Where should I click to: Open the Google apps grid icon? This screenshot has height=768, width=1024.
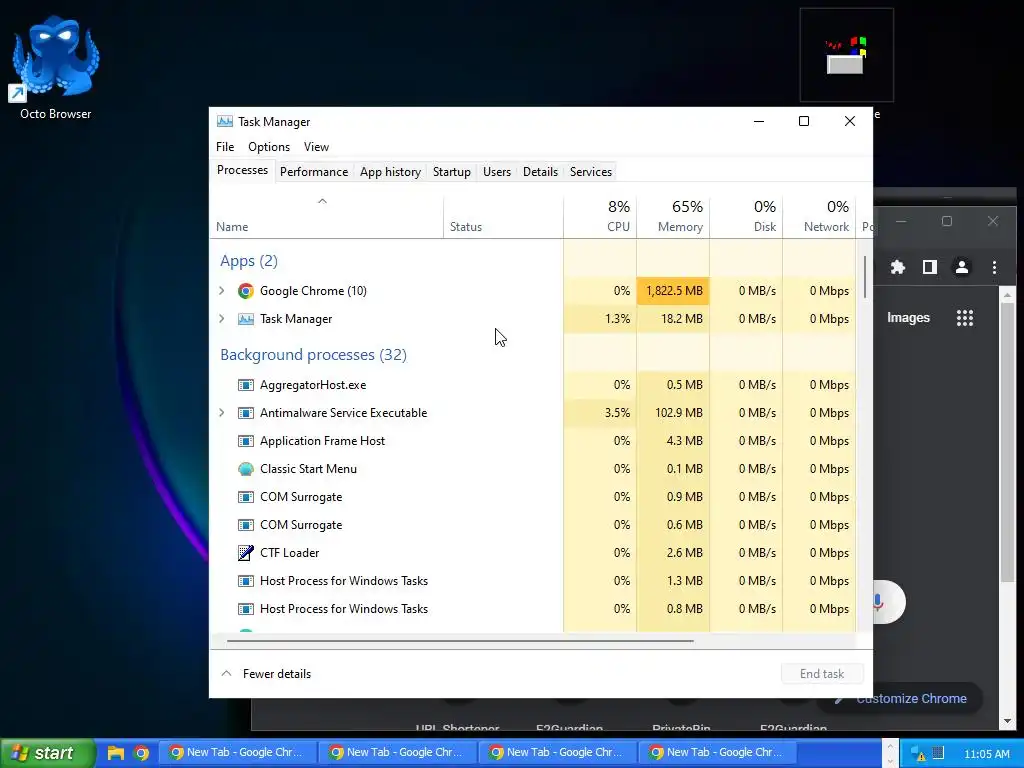(965, 318)
